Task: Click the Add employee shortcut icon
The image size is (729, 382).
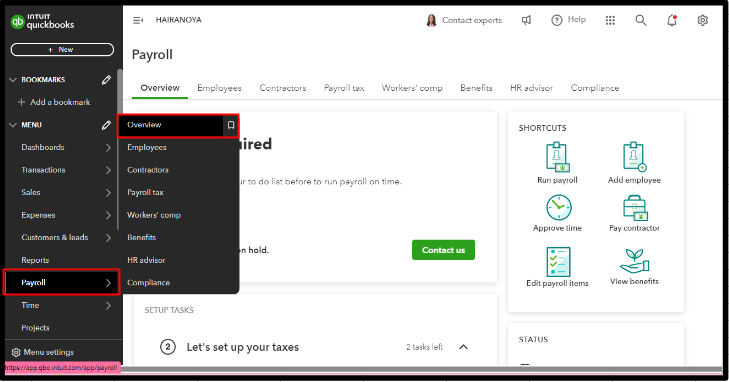Action: click(634, 157)
